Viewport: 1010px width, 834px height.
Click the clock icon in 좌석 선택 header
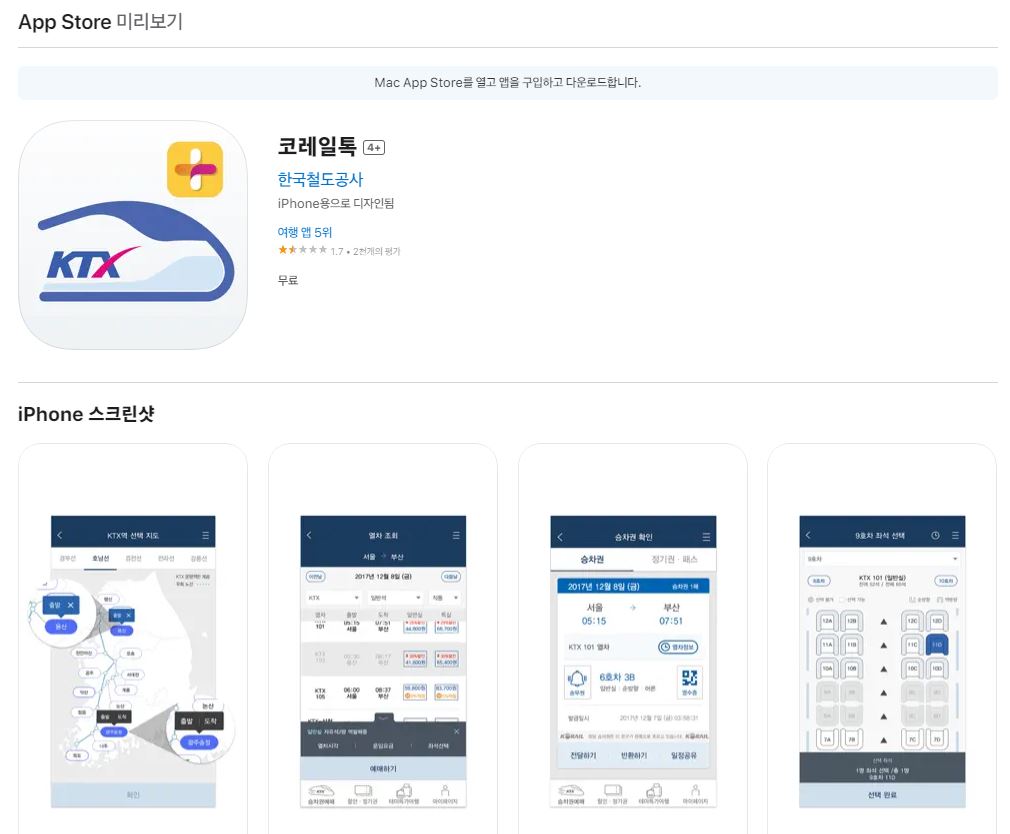coord(935,535)
